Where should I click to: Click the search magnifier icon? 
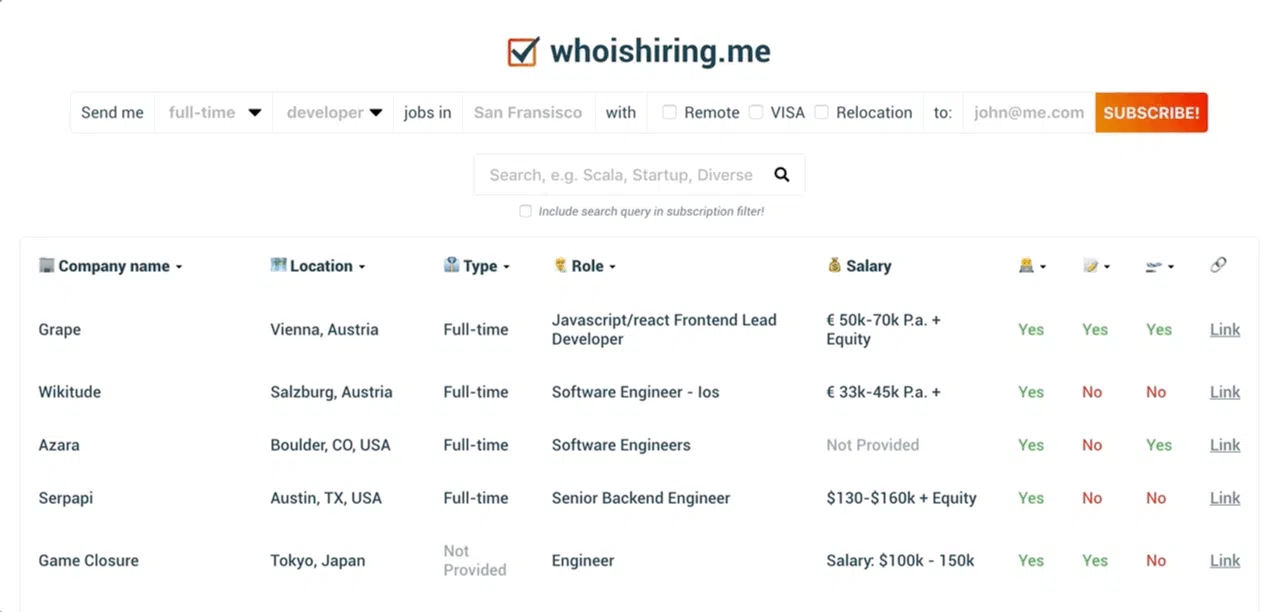(x=782, y=175)
